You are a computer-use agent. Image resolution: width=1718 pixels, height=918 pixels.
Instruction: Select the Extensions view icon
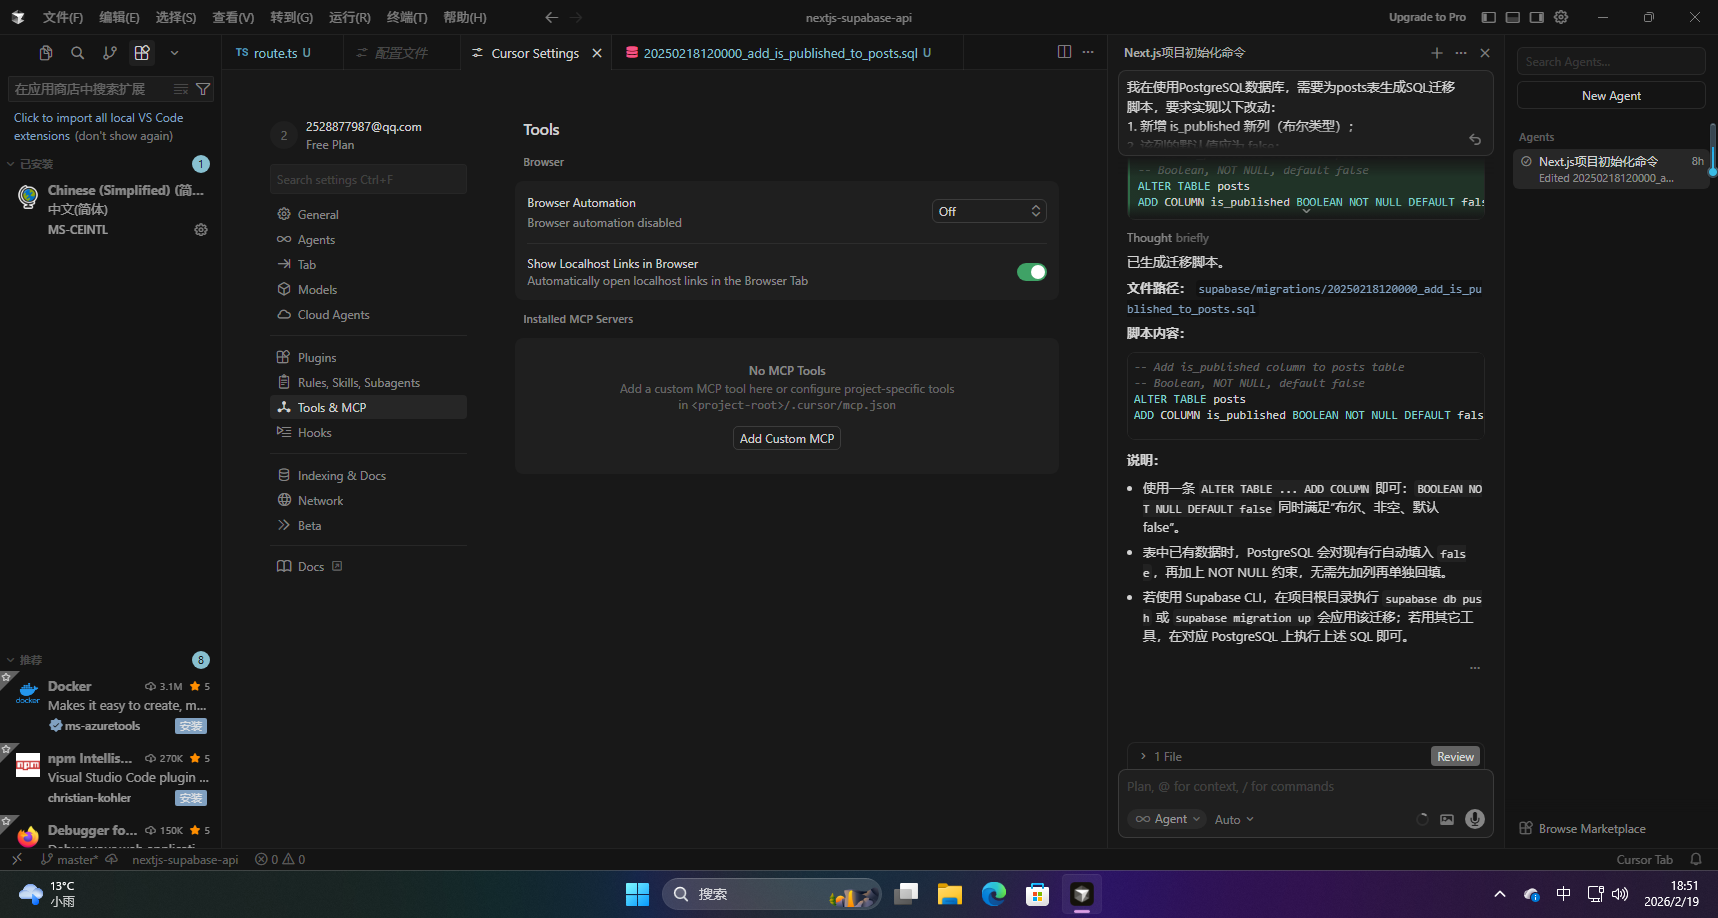[142, 53]
